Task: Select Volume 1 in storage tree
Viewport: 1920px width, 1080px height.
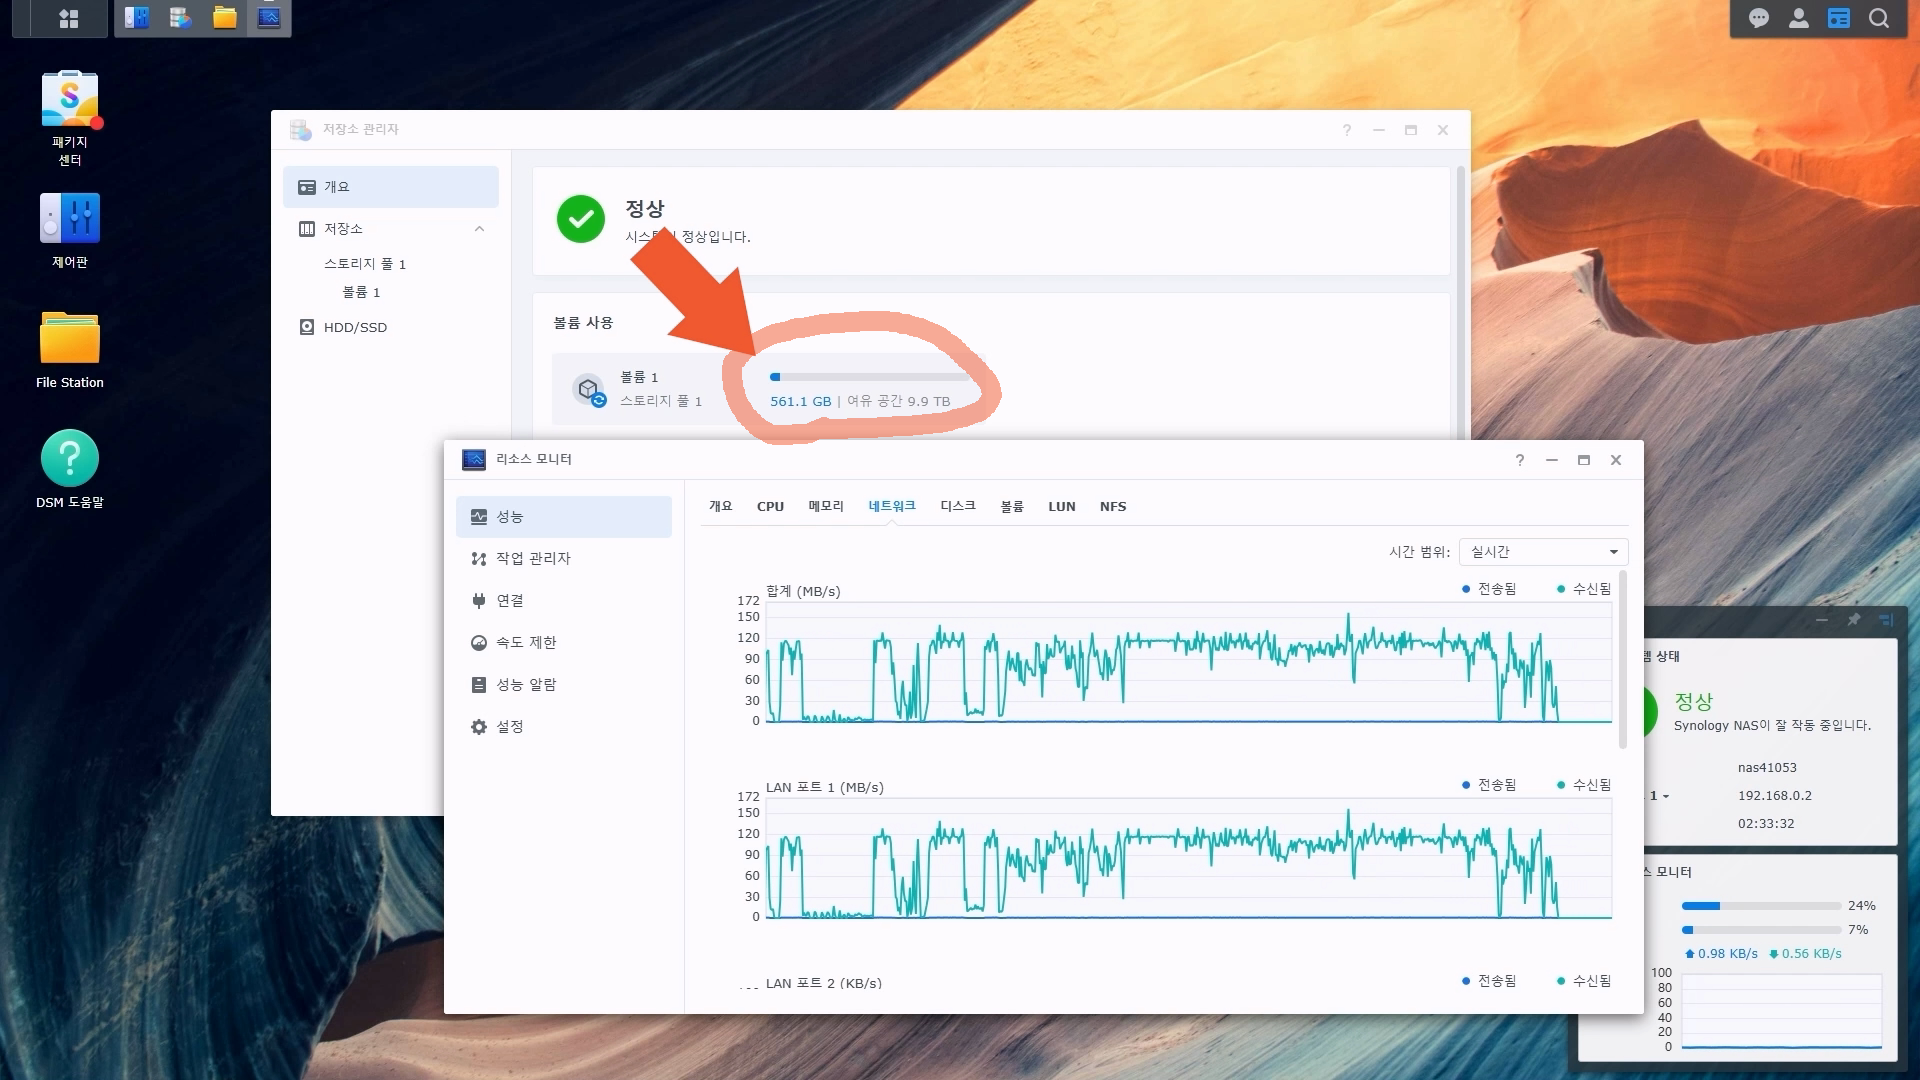Action: [361, 292]
